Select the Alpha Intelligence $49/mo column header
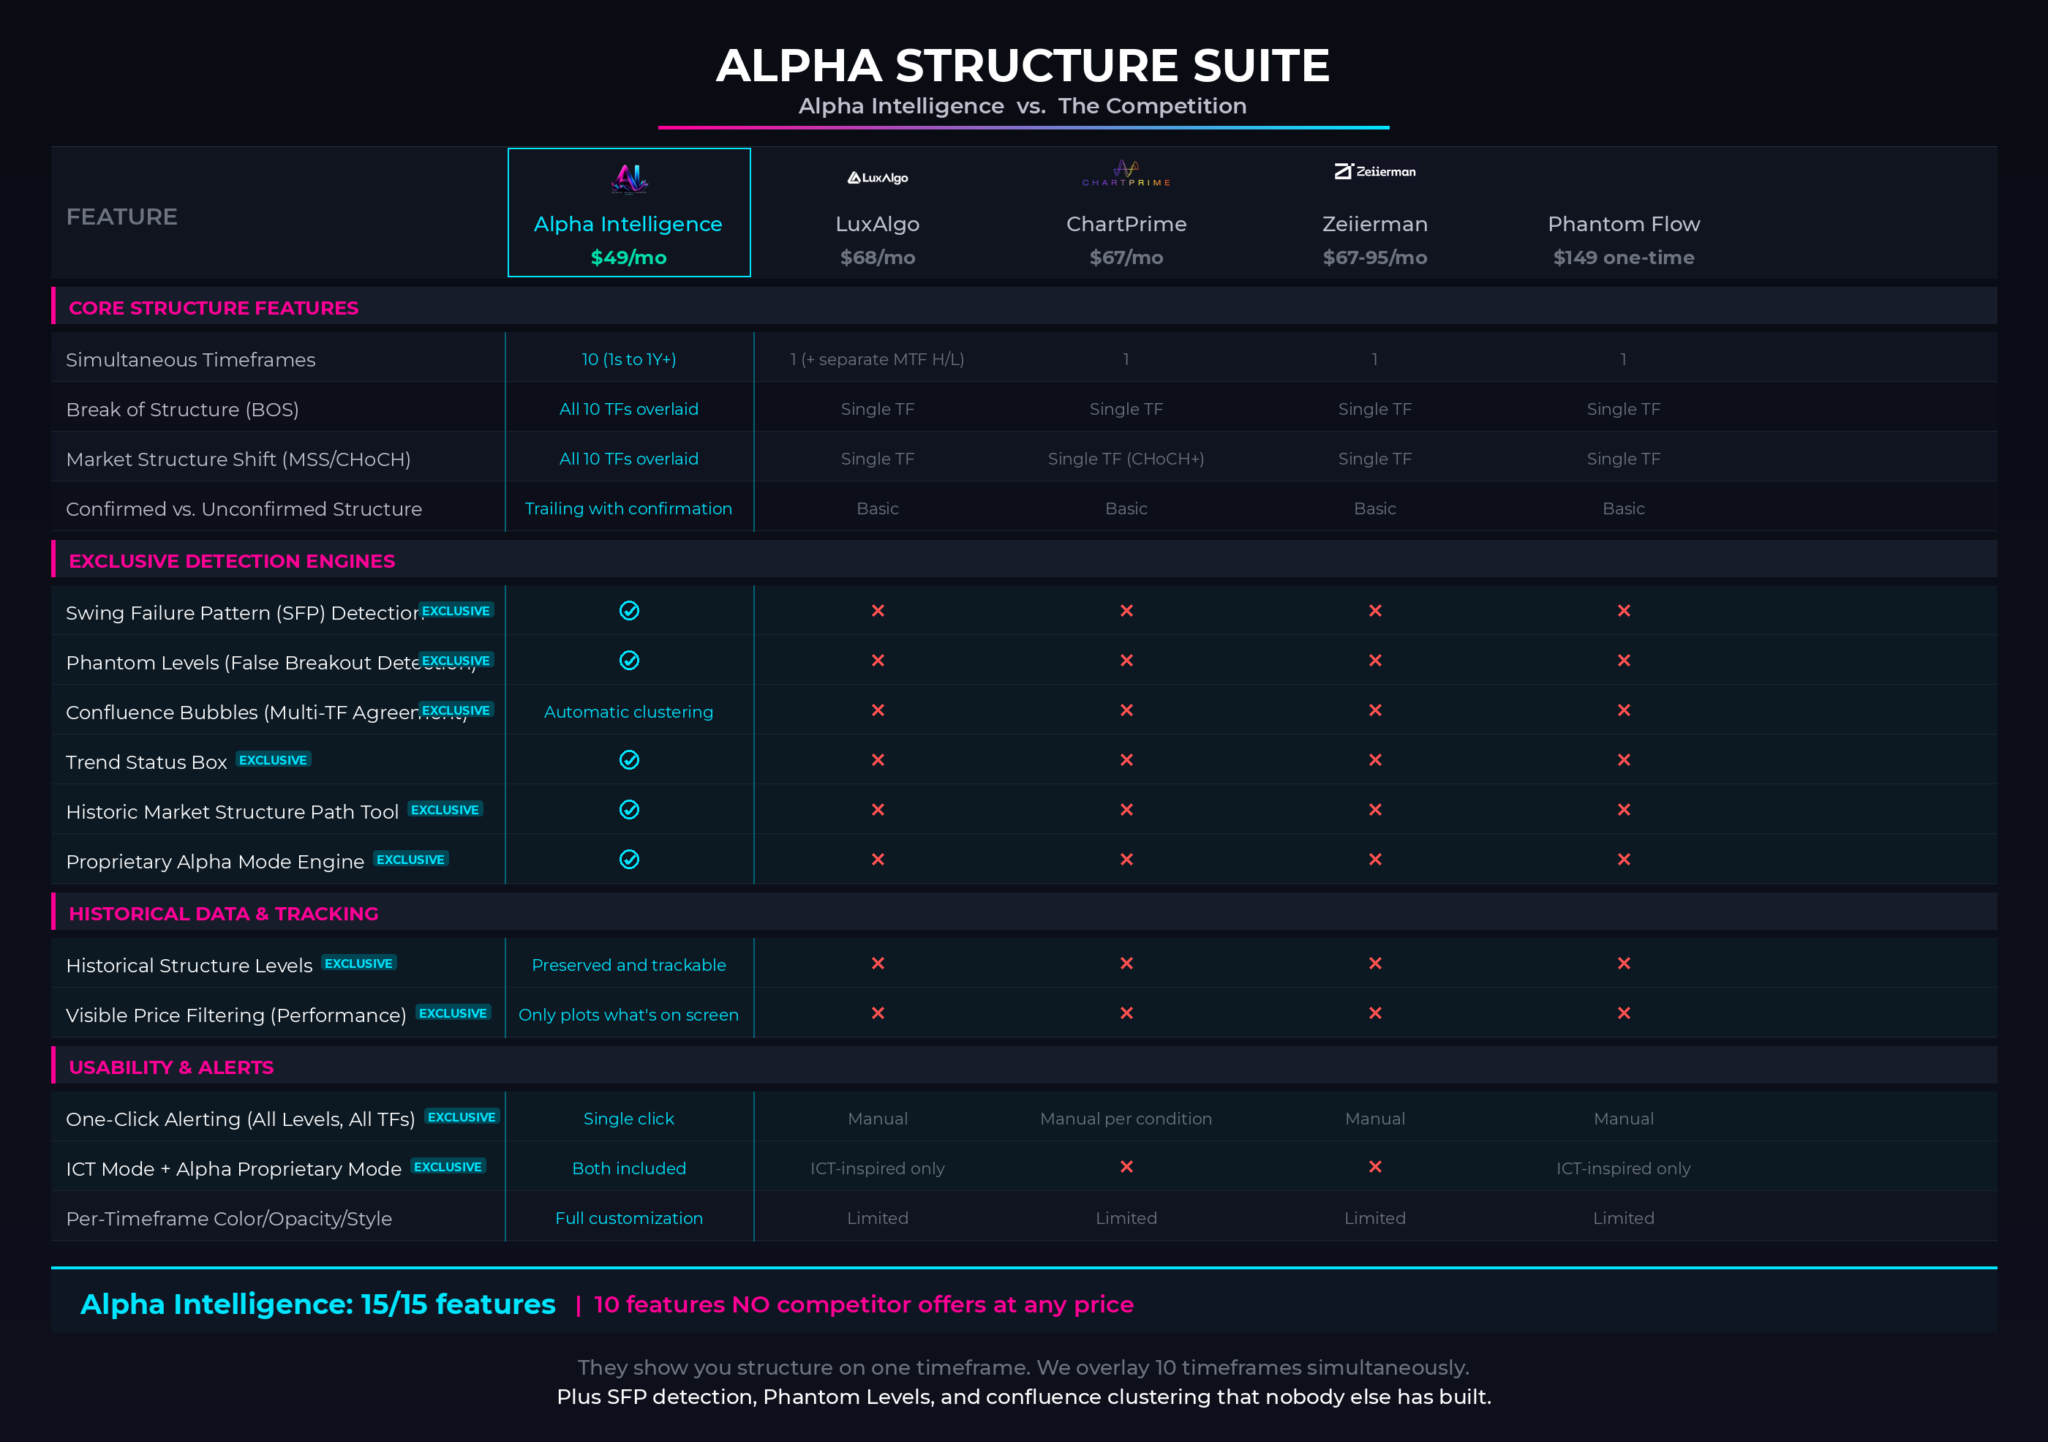 pyautogui.click(x=629, y=213)
